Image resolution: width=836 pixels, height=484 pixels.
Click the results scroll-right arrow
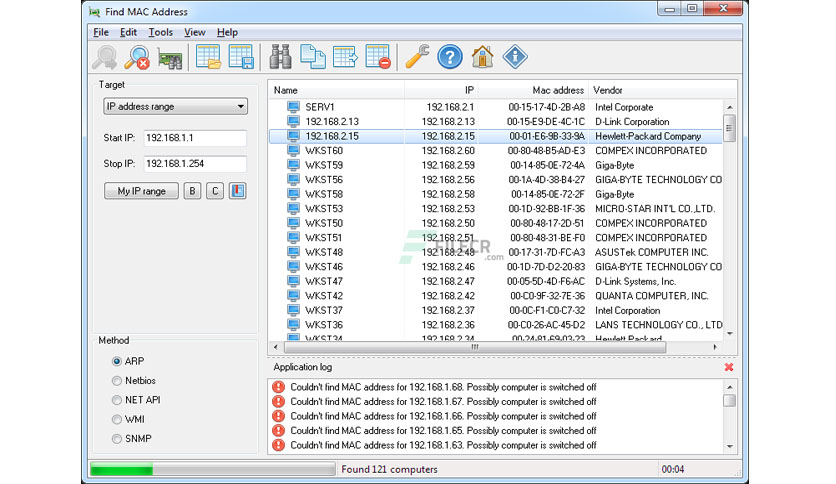coord(714,347)
